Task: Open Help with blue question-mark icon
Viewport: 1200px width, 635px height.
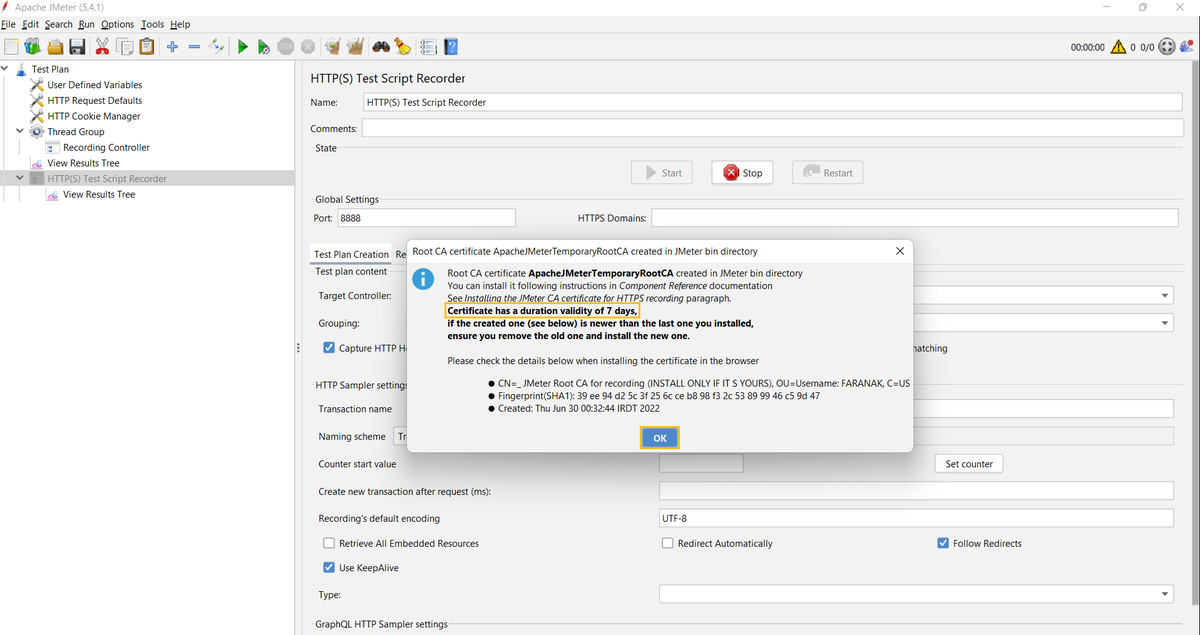Action: click(451, 46)
